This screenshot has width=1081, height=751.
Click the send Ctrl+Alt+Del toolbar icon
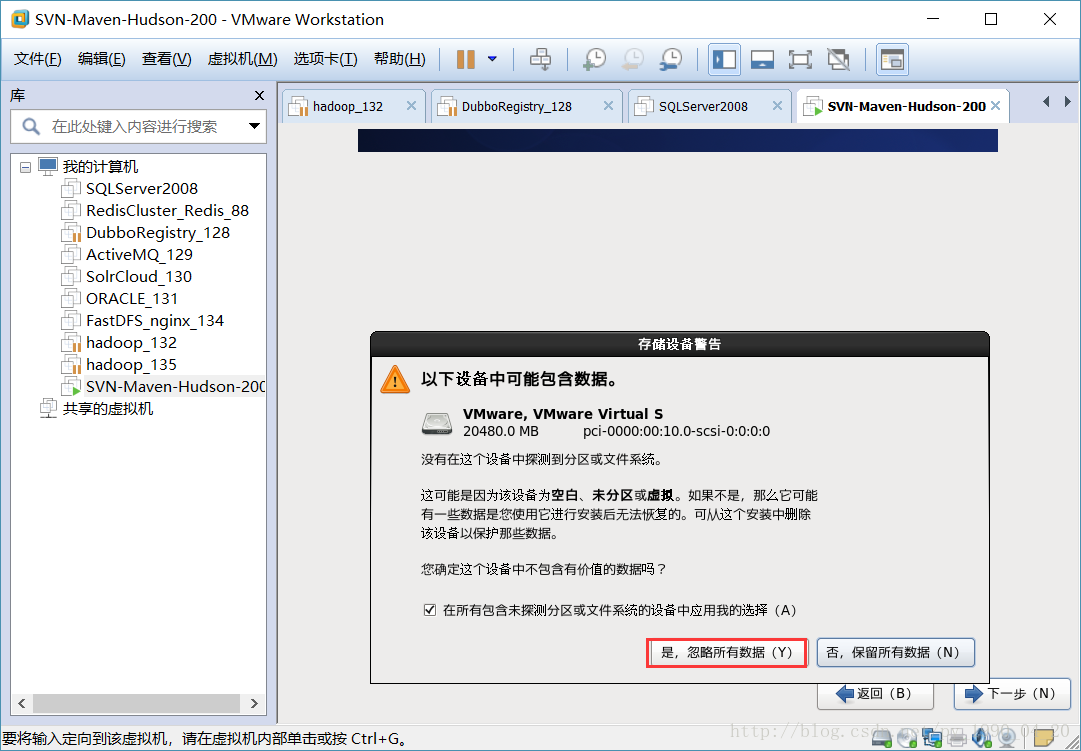click(540, 59)
